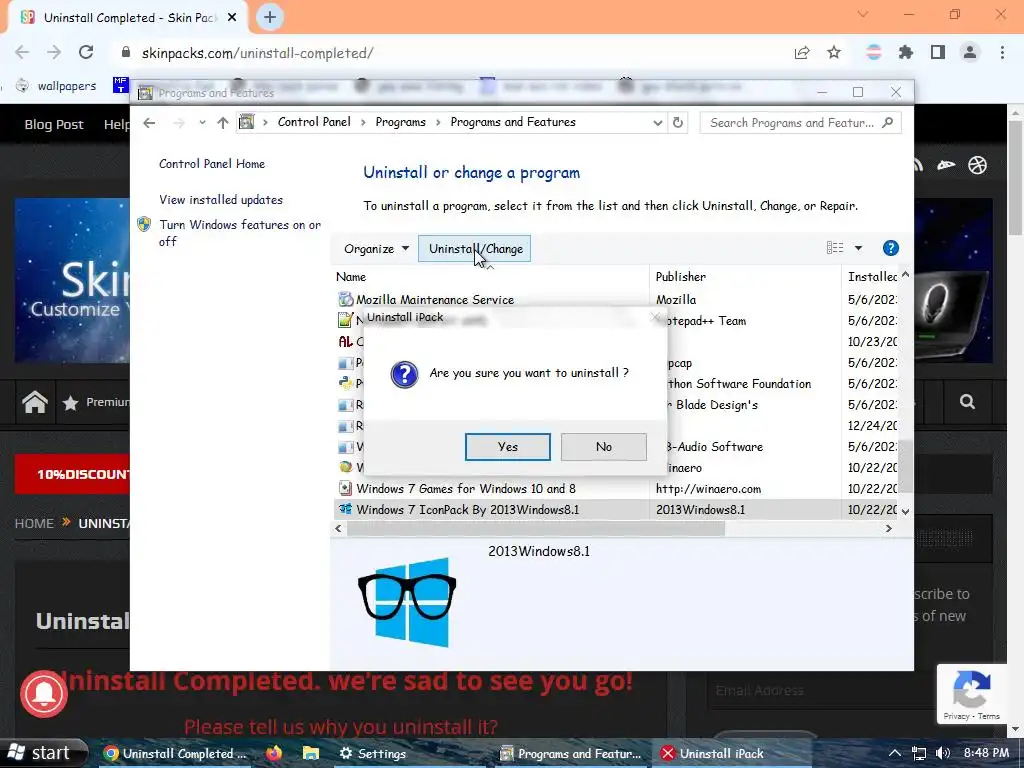This screenshot has height=768, width=1024.
Task: Select Programs in the breadcrumb path
Action: pos(400,122)
